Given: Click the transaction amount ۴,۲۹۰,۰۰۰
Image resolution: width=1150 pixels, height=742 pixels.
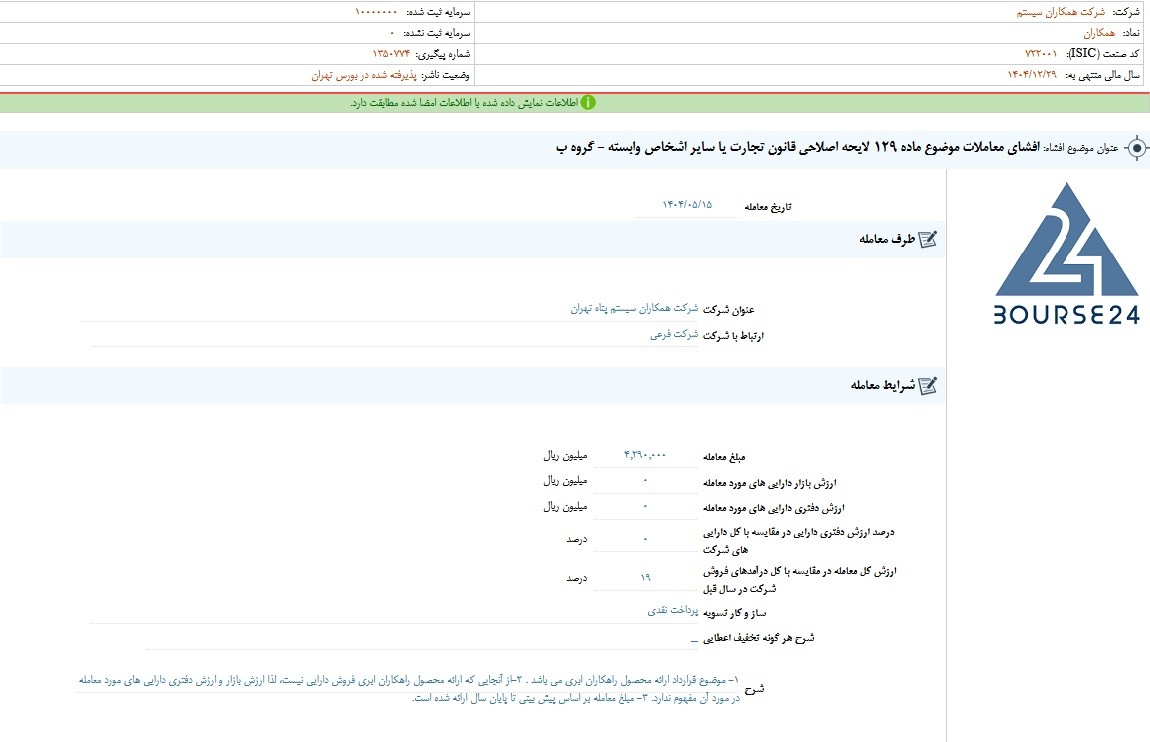Looking at the screenshot, I should tap(645, 455).
